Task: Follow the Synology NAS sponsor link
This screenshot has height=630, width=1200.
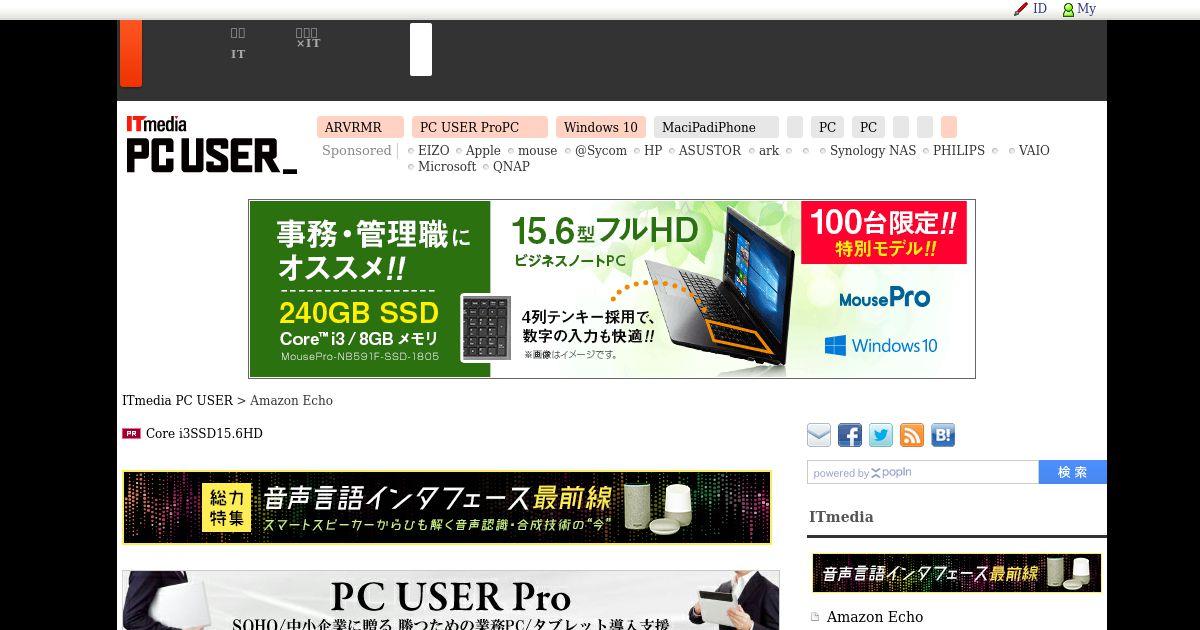Action: pos(873,151)
